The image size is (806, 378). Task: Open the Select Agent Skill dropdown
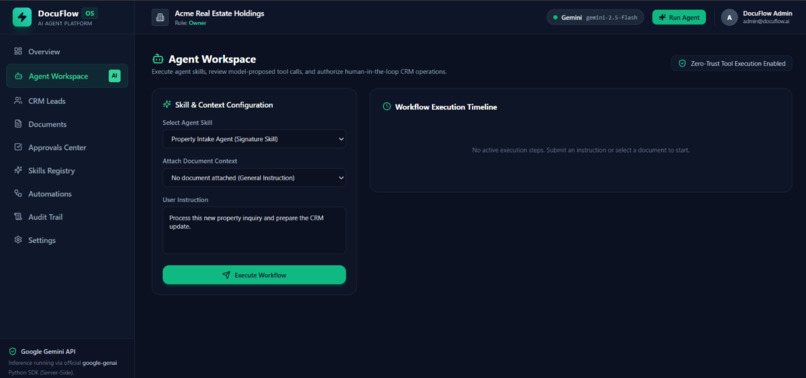(x=254, y=139)
